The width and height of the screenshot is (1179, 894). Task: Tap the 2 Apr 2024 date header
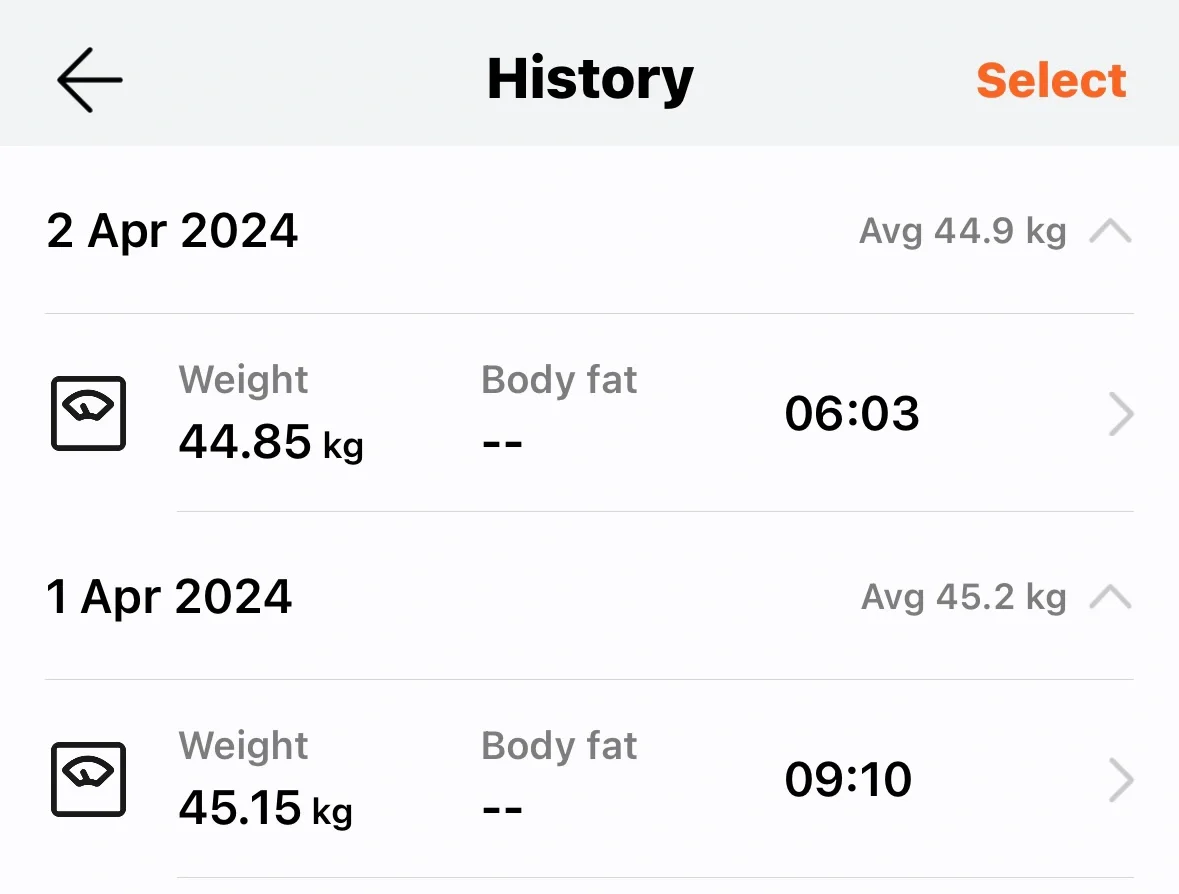click(172, 231)
